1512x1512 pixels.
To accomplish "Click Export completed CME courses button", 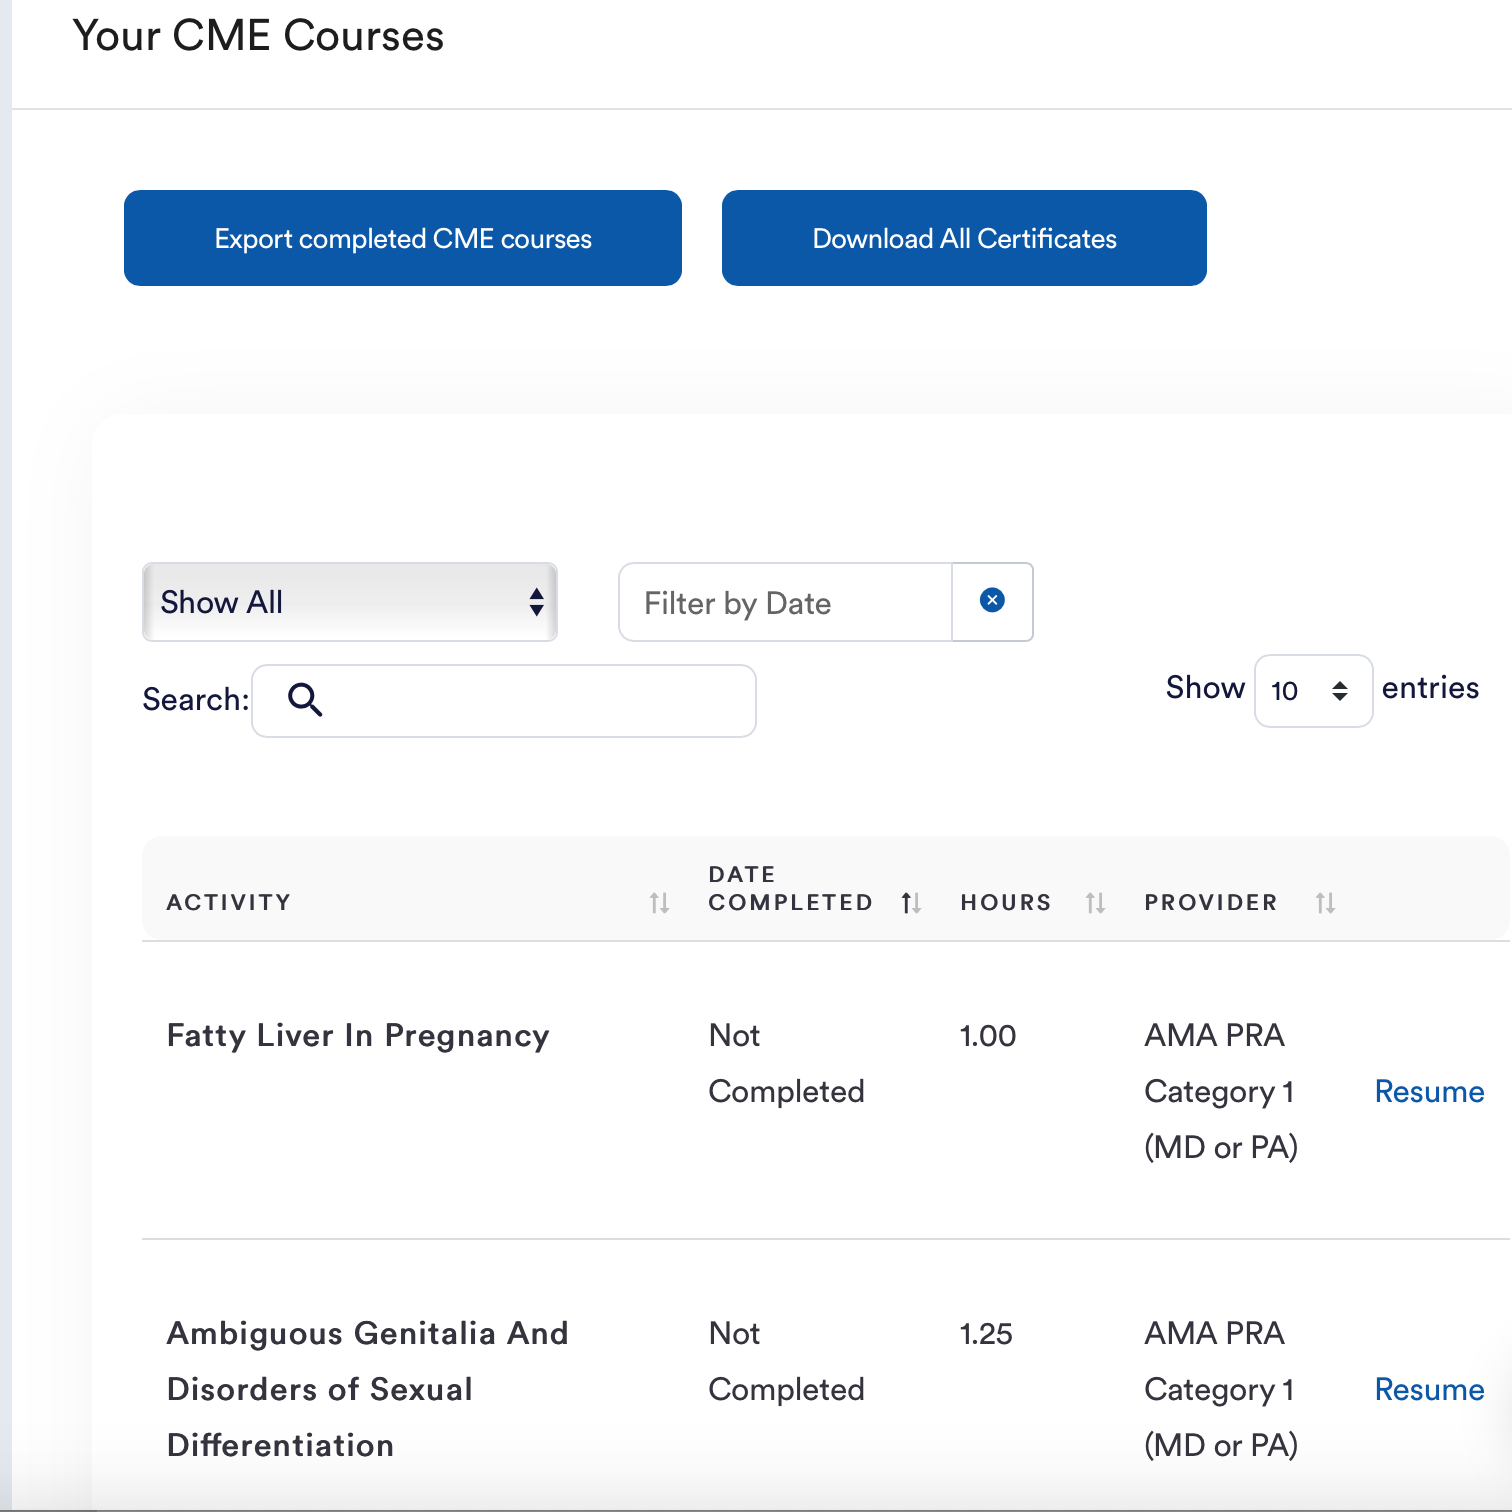I will (403, 238).
